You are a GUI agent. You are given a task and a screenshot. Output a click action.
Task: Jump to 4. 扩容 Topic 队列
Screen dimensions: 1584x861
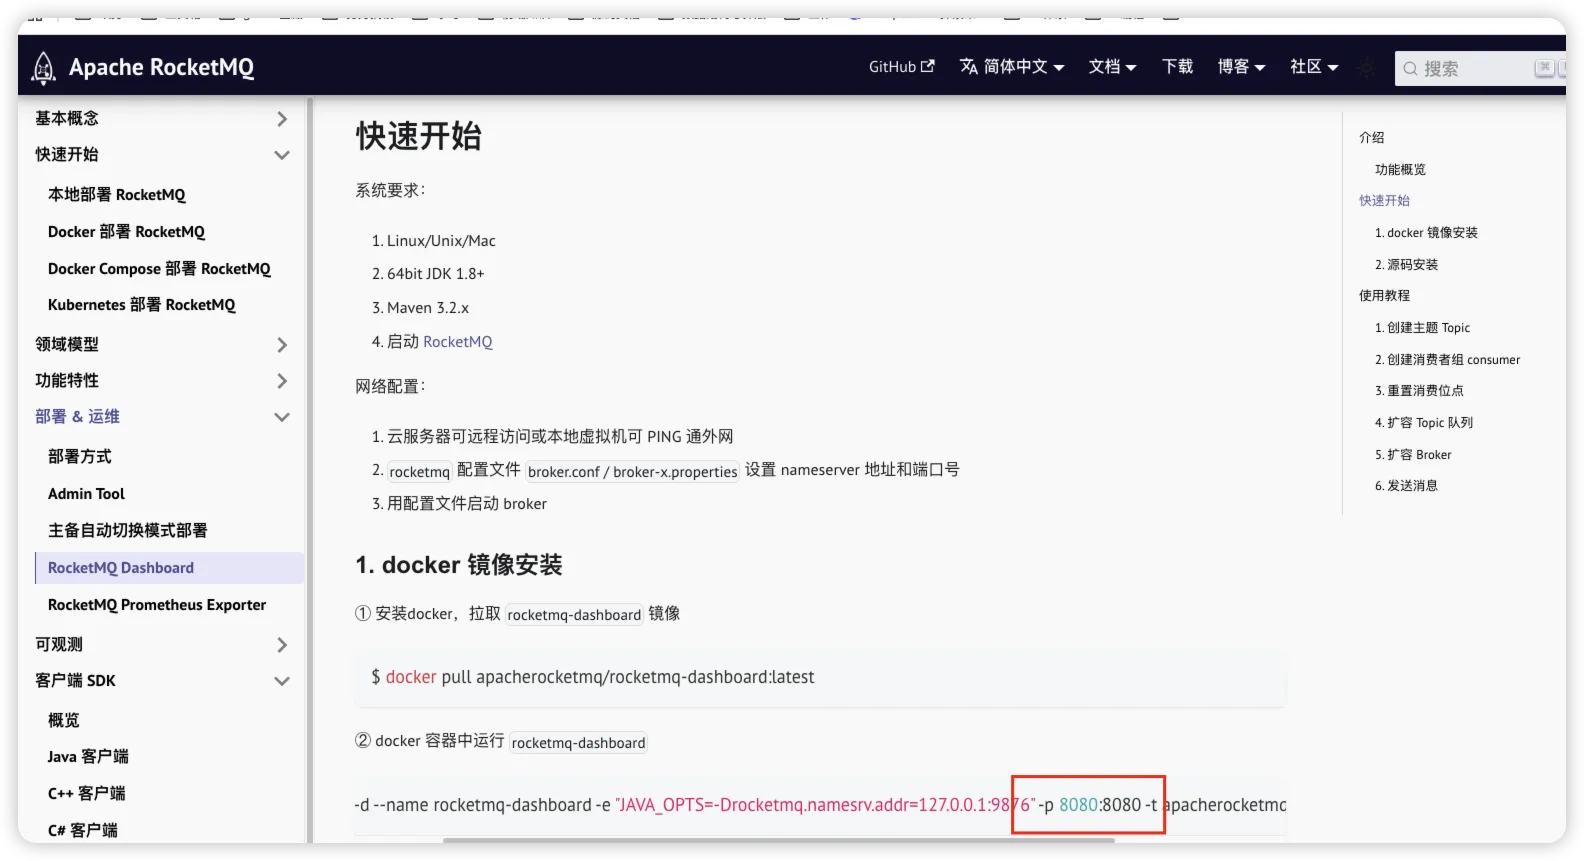[1424, 423]
